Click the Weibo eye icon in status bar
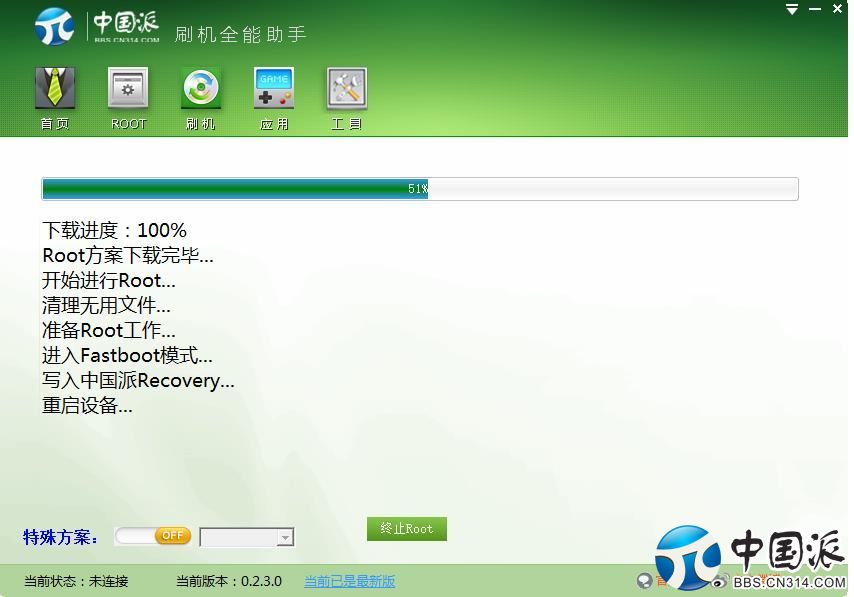 (719, 582)
